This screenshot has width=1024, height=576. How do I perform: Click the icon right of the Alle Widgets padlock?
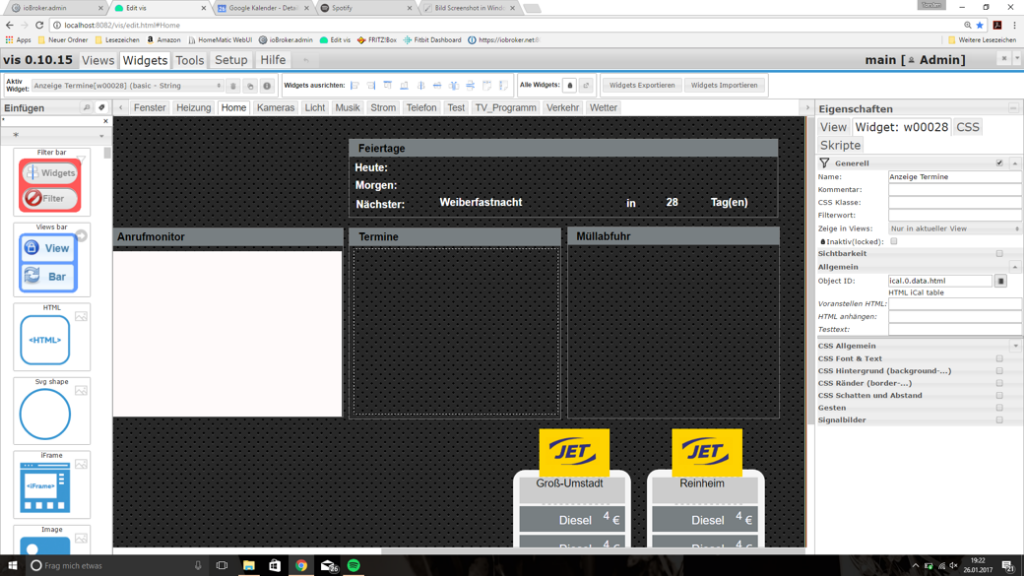pos(586,86)
